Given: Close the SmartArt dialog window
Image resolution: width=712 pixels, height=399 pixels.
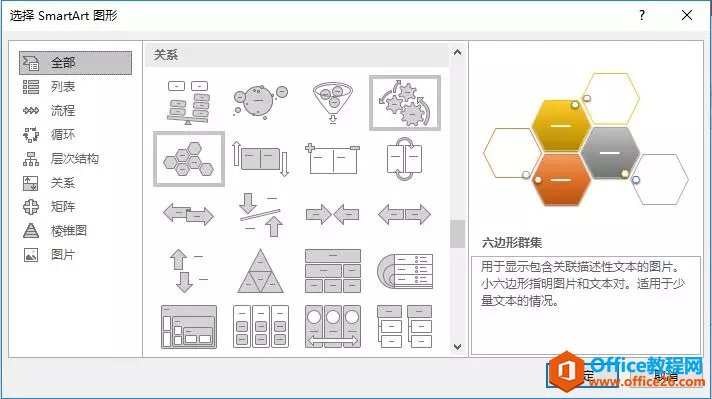Looking at the screenshot, I should pos(687,15).
